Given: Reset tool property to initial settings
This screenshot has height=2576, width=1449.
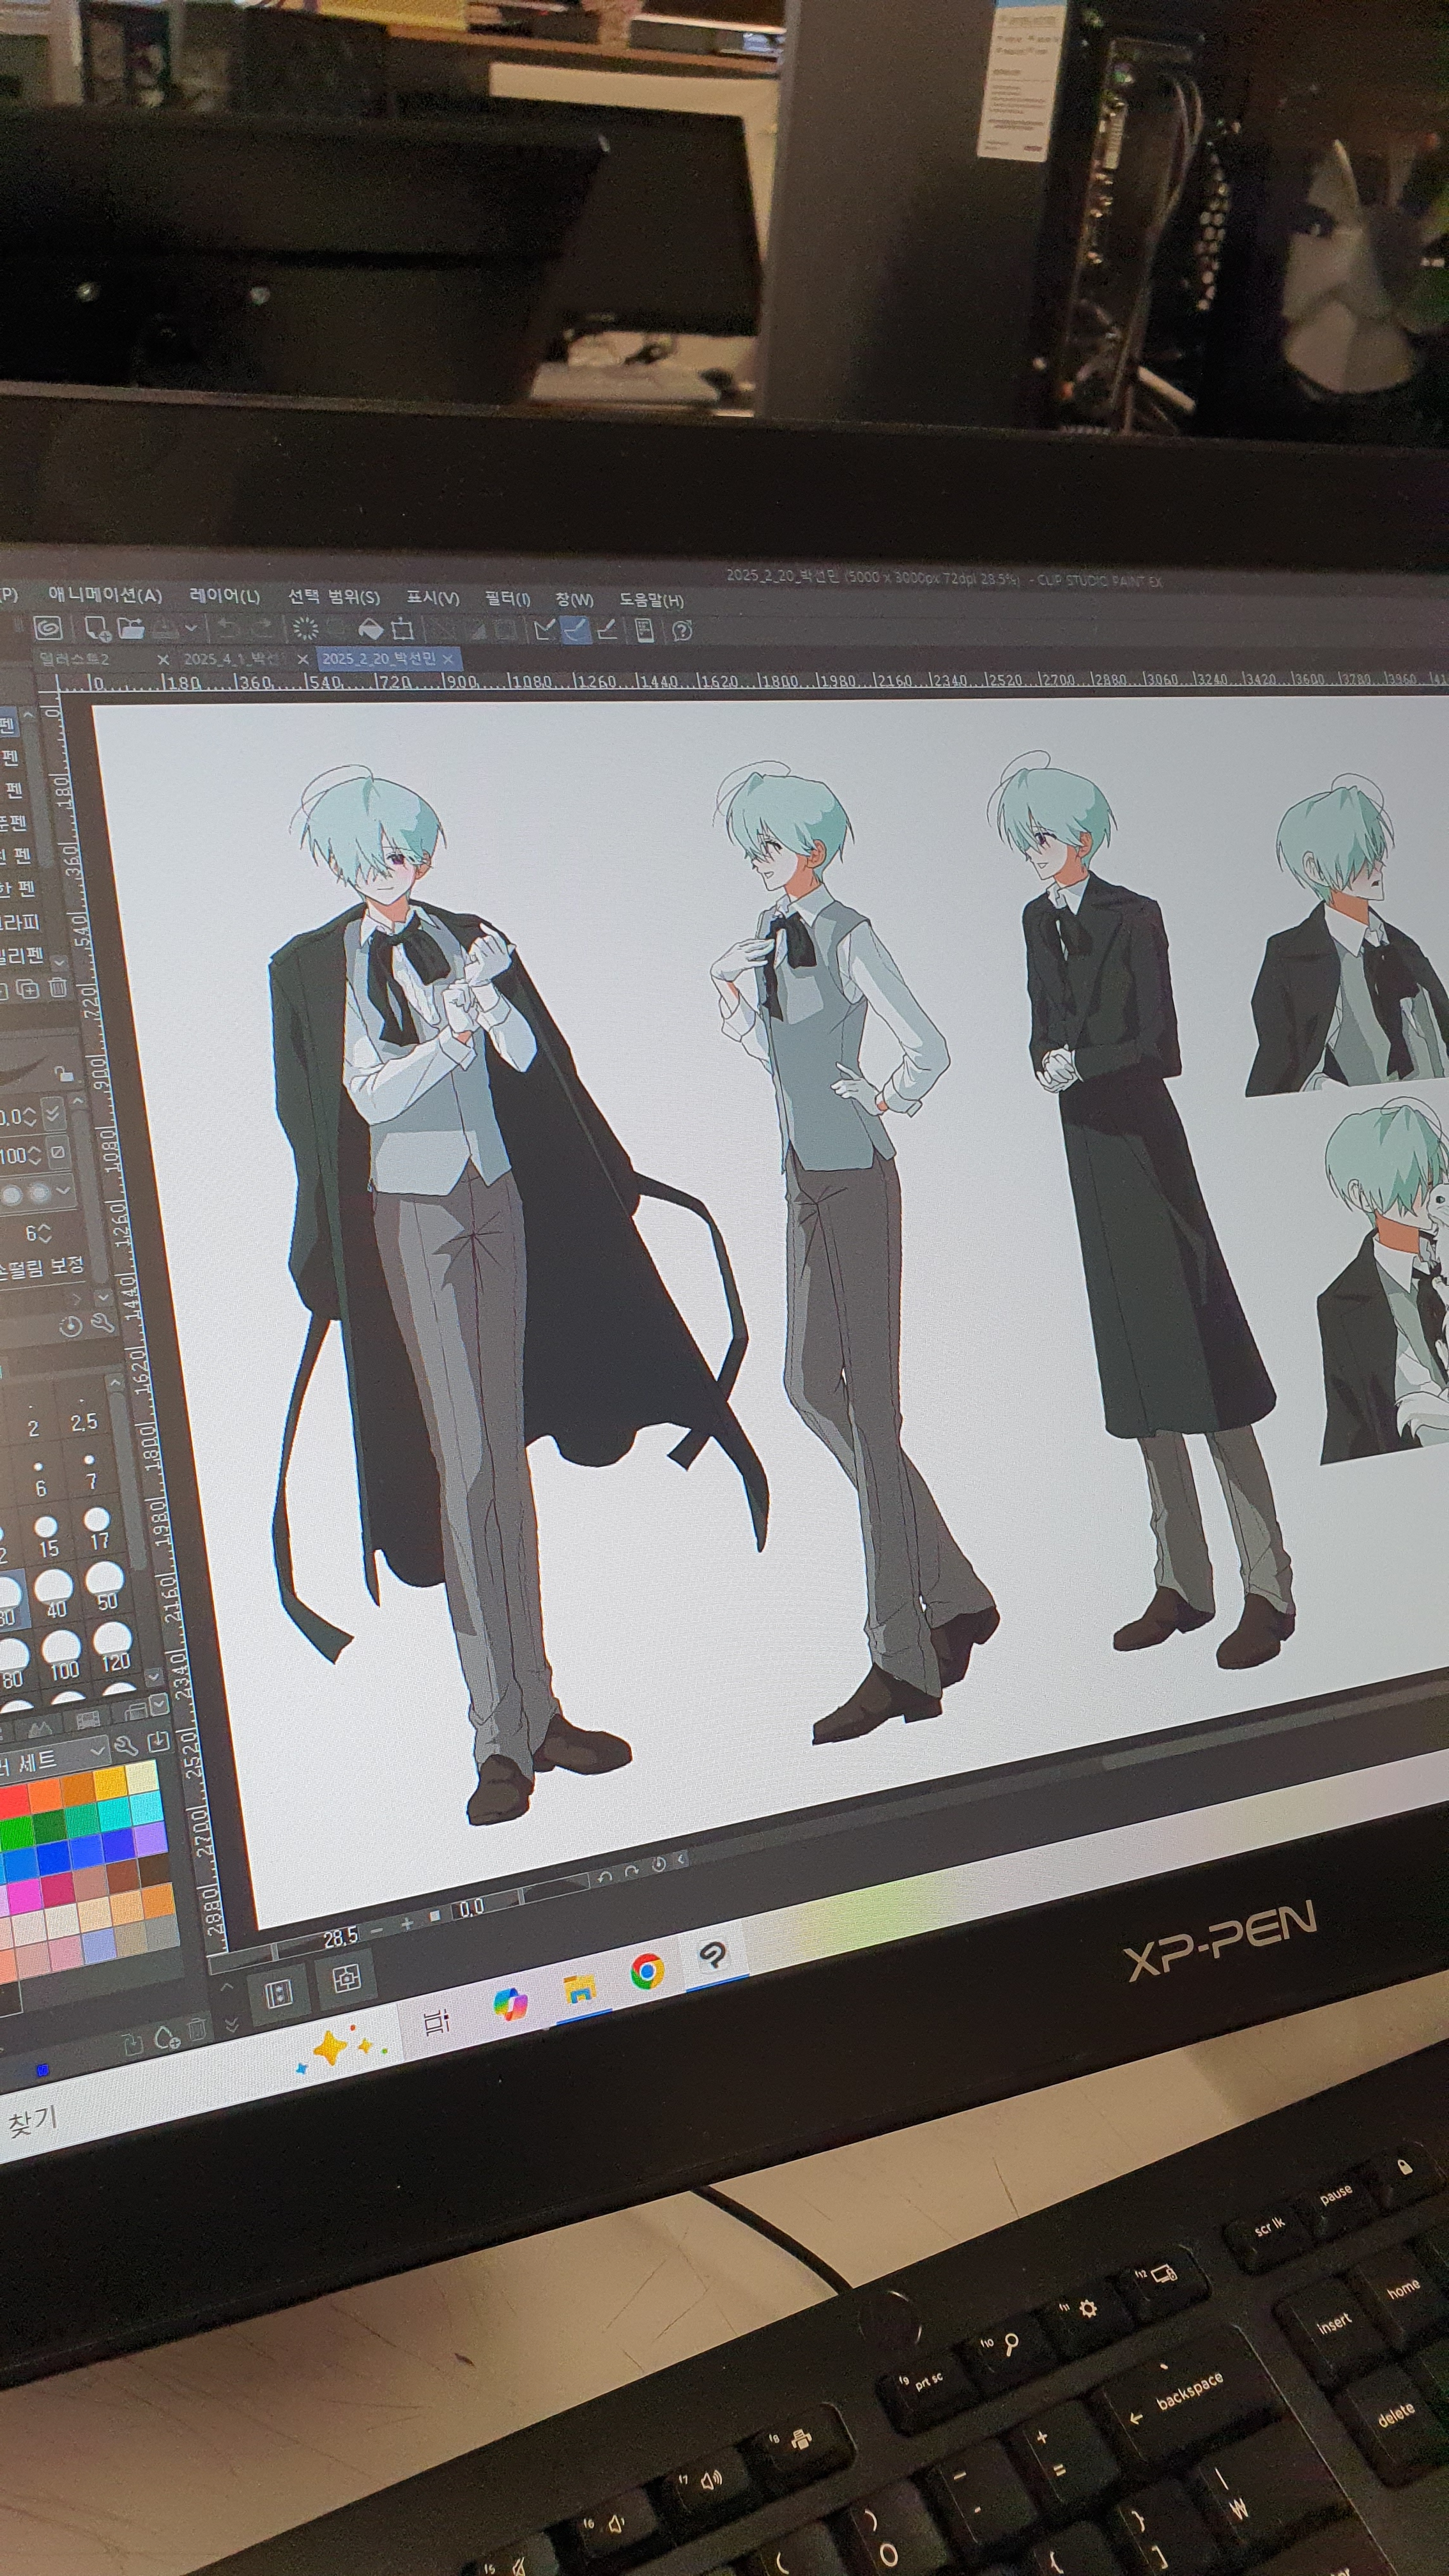Looking at the screenshot, I should tap(70, 1327).
